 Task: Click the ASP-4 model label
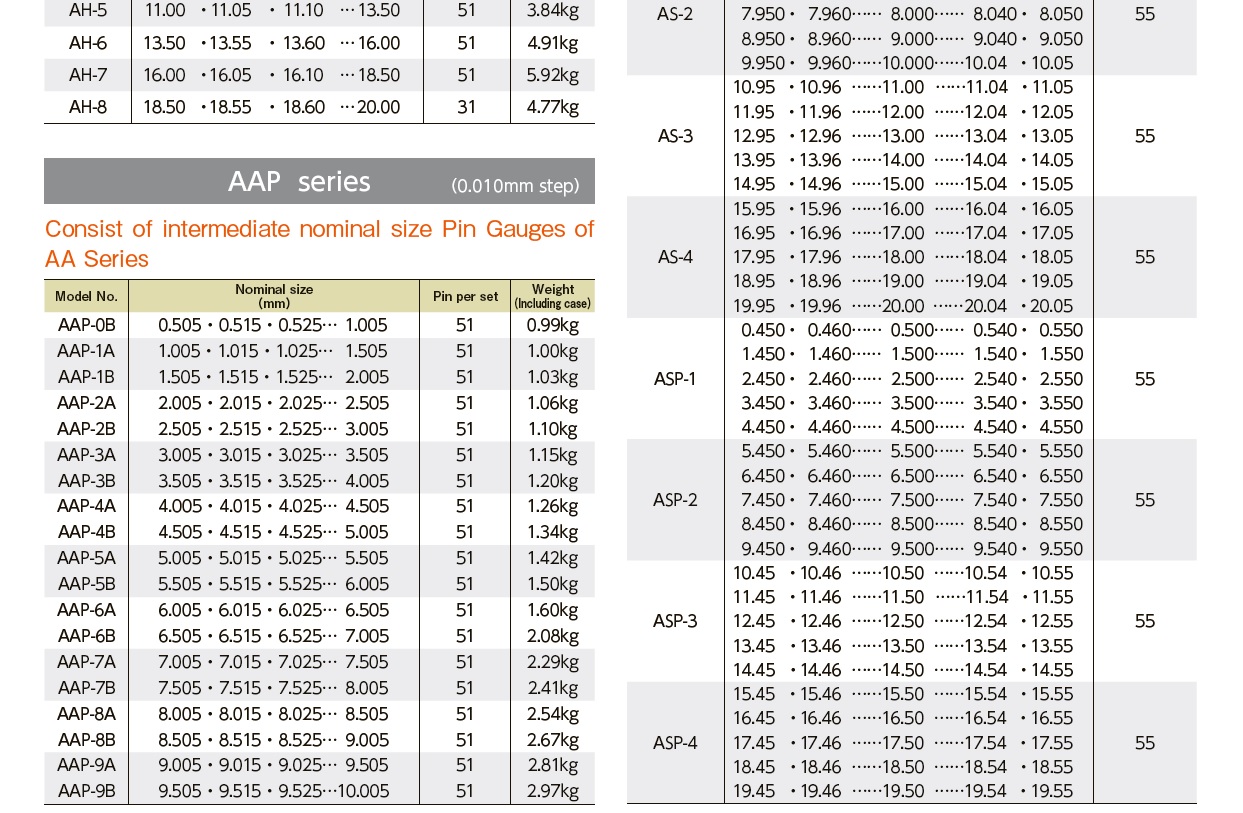pyautogui.click(x=675, y=743)
